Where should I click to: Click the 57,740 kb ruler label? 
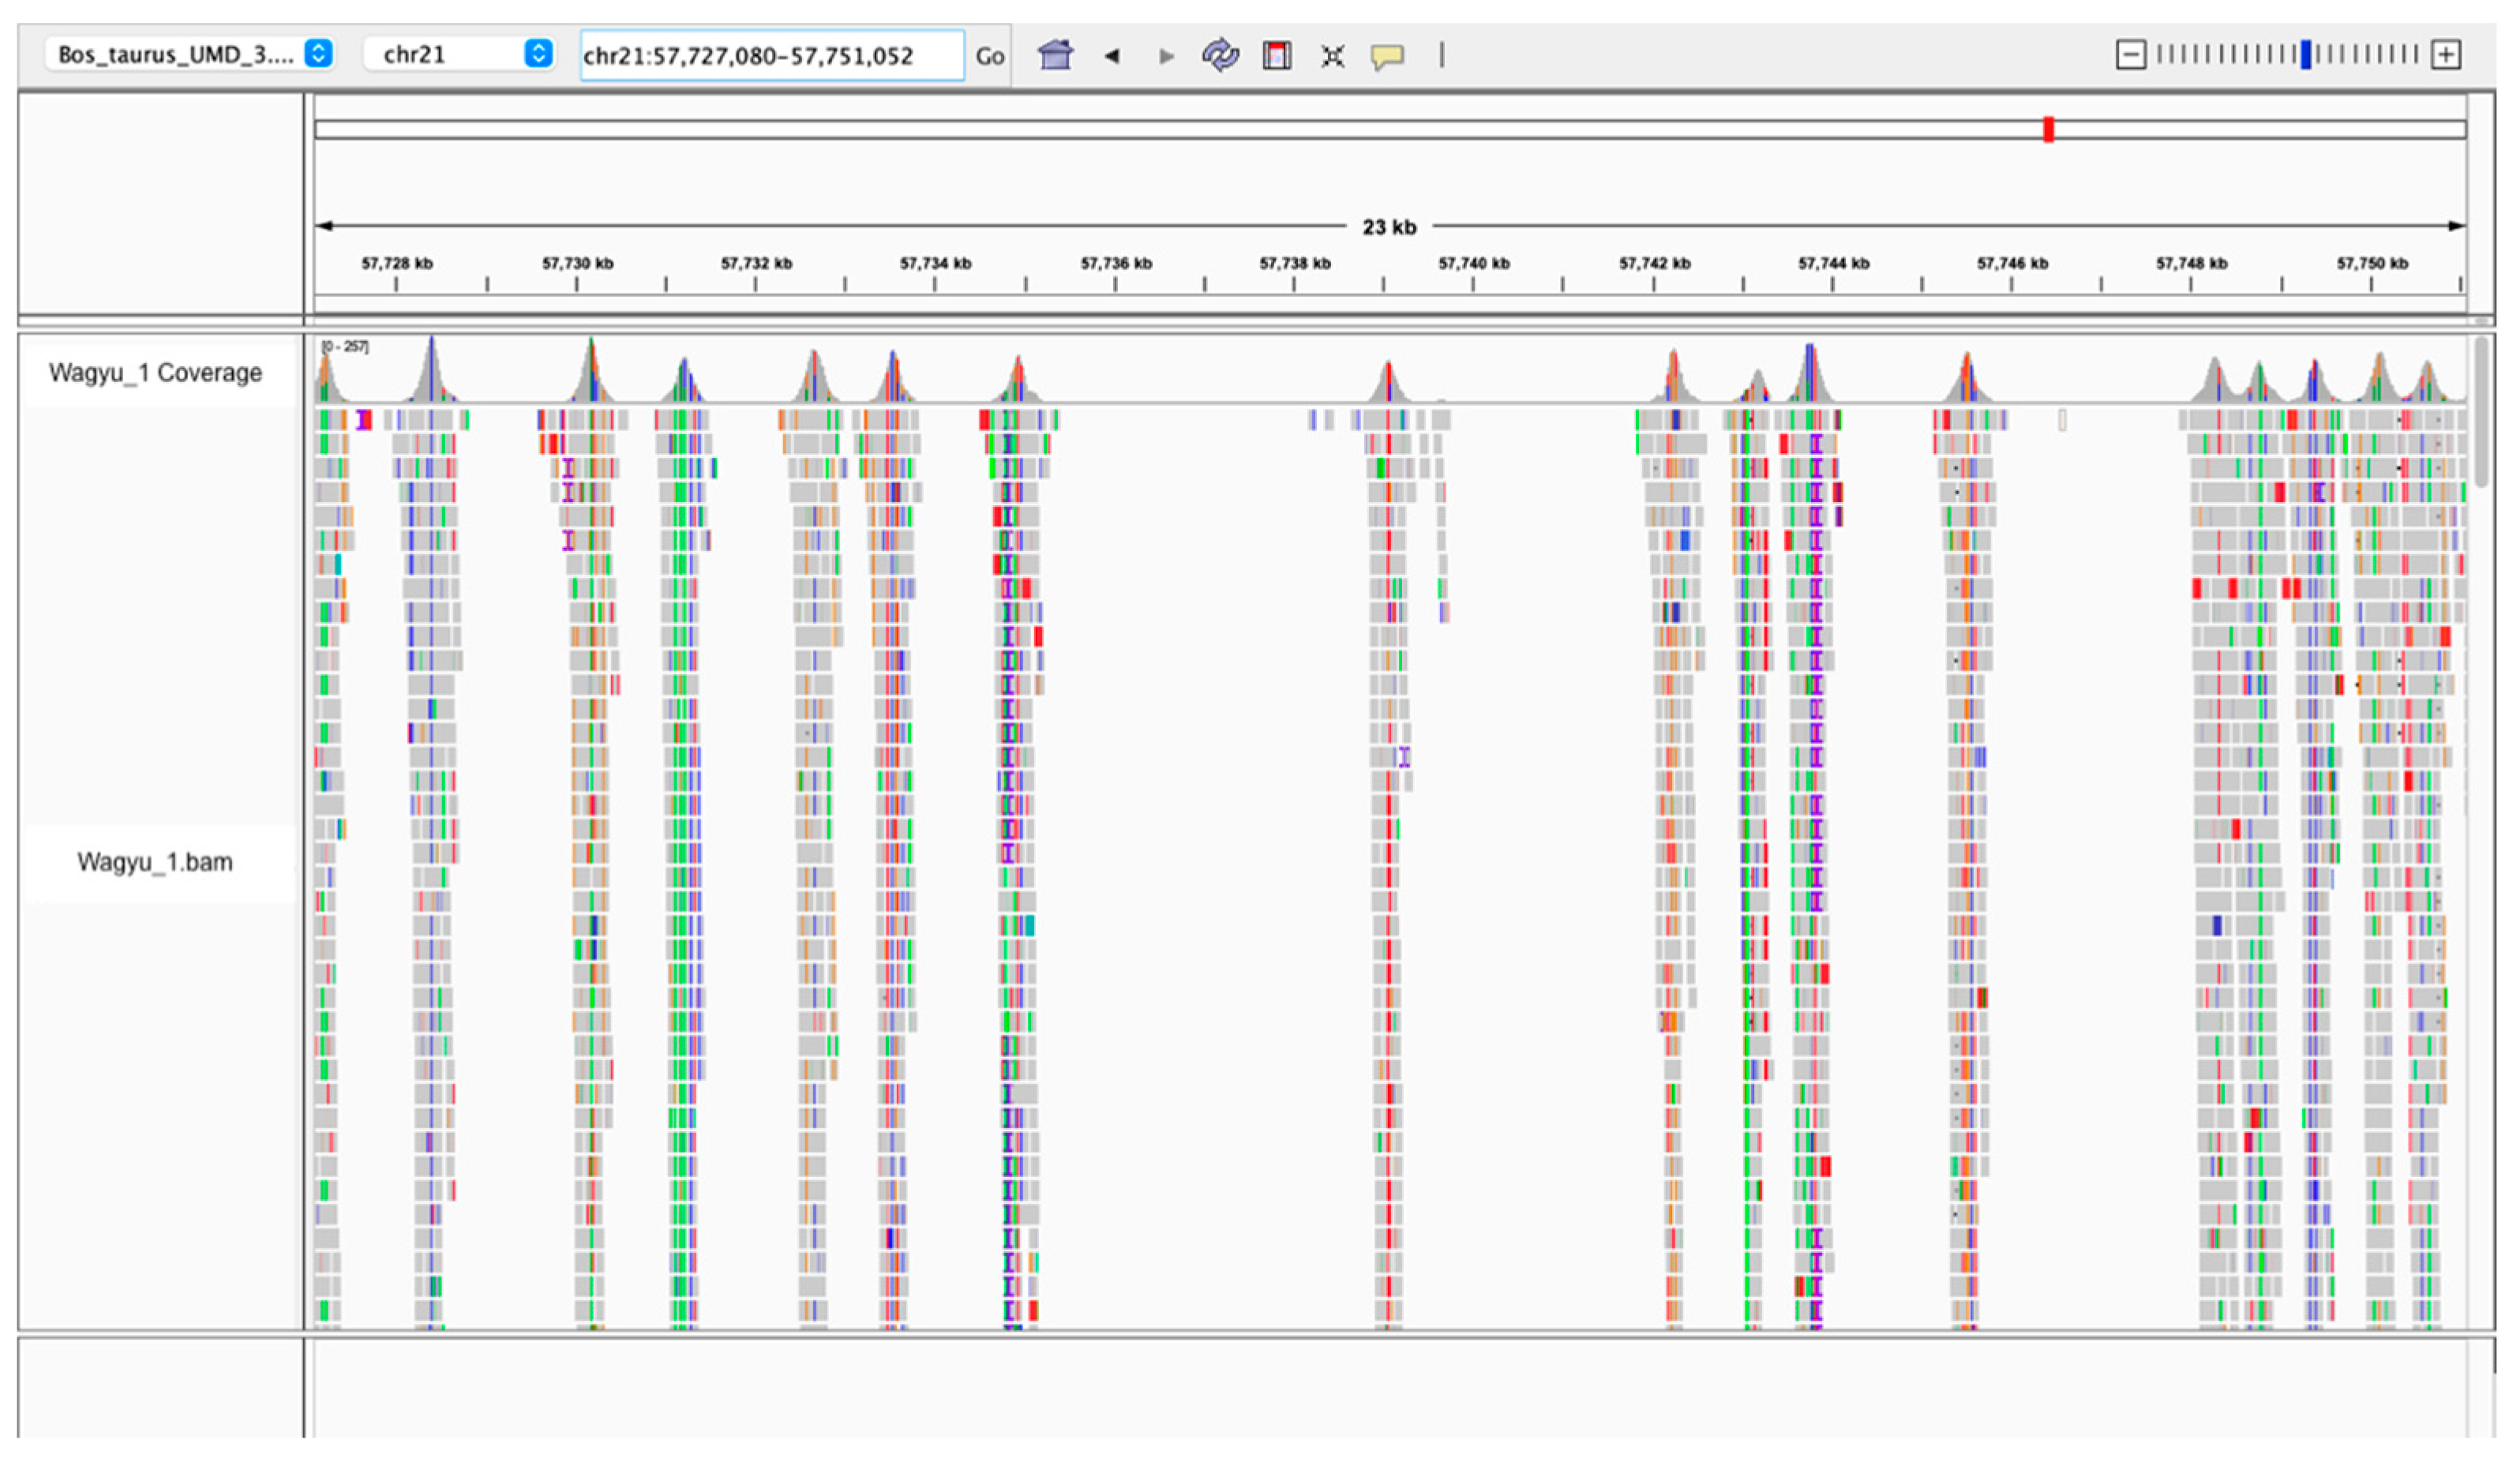[x=1474, y=263]
